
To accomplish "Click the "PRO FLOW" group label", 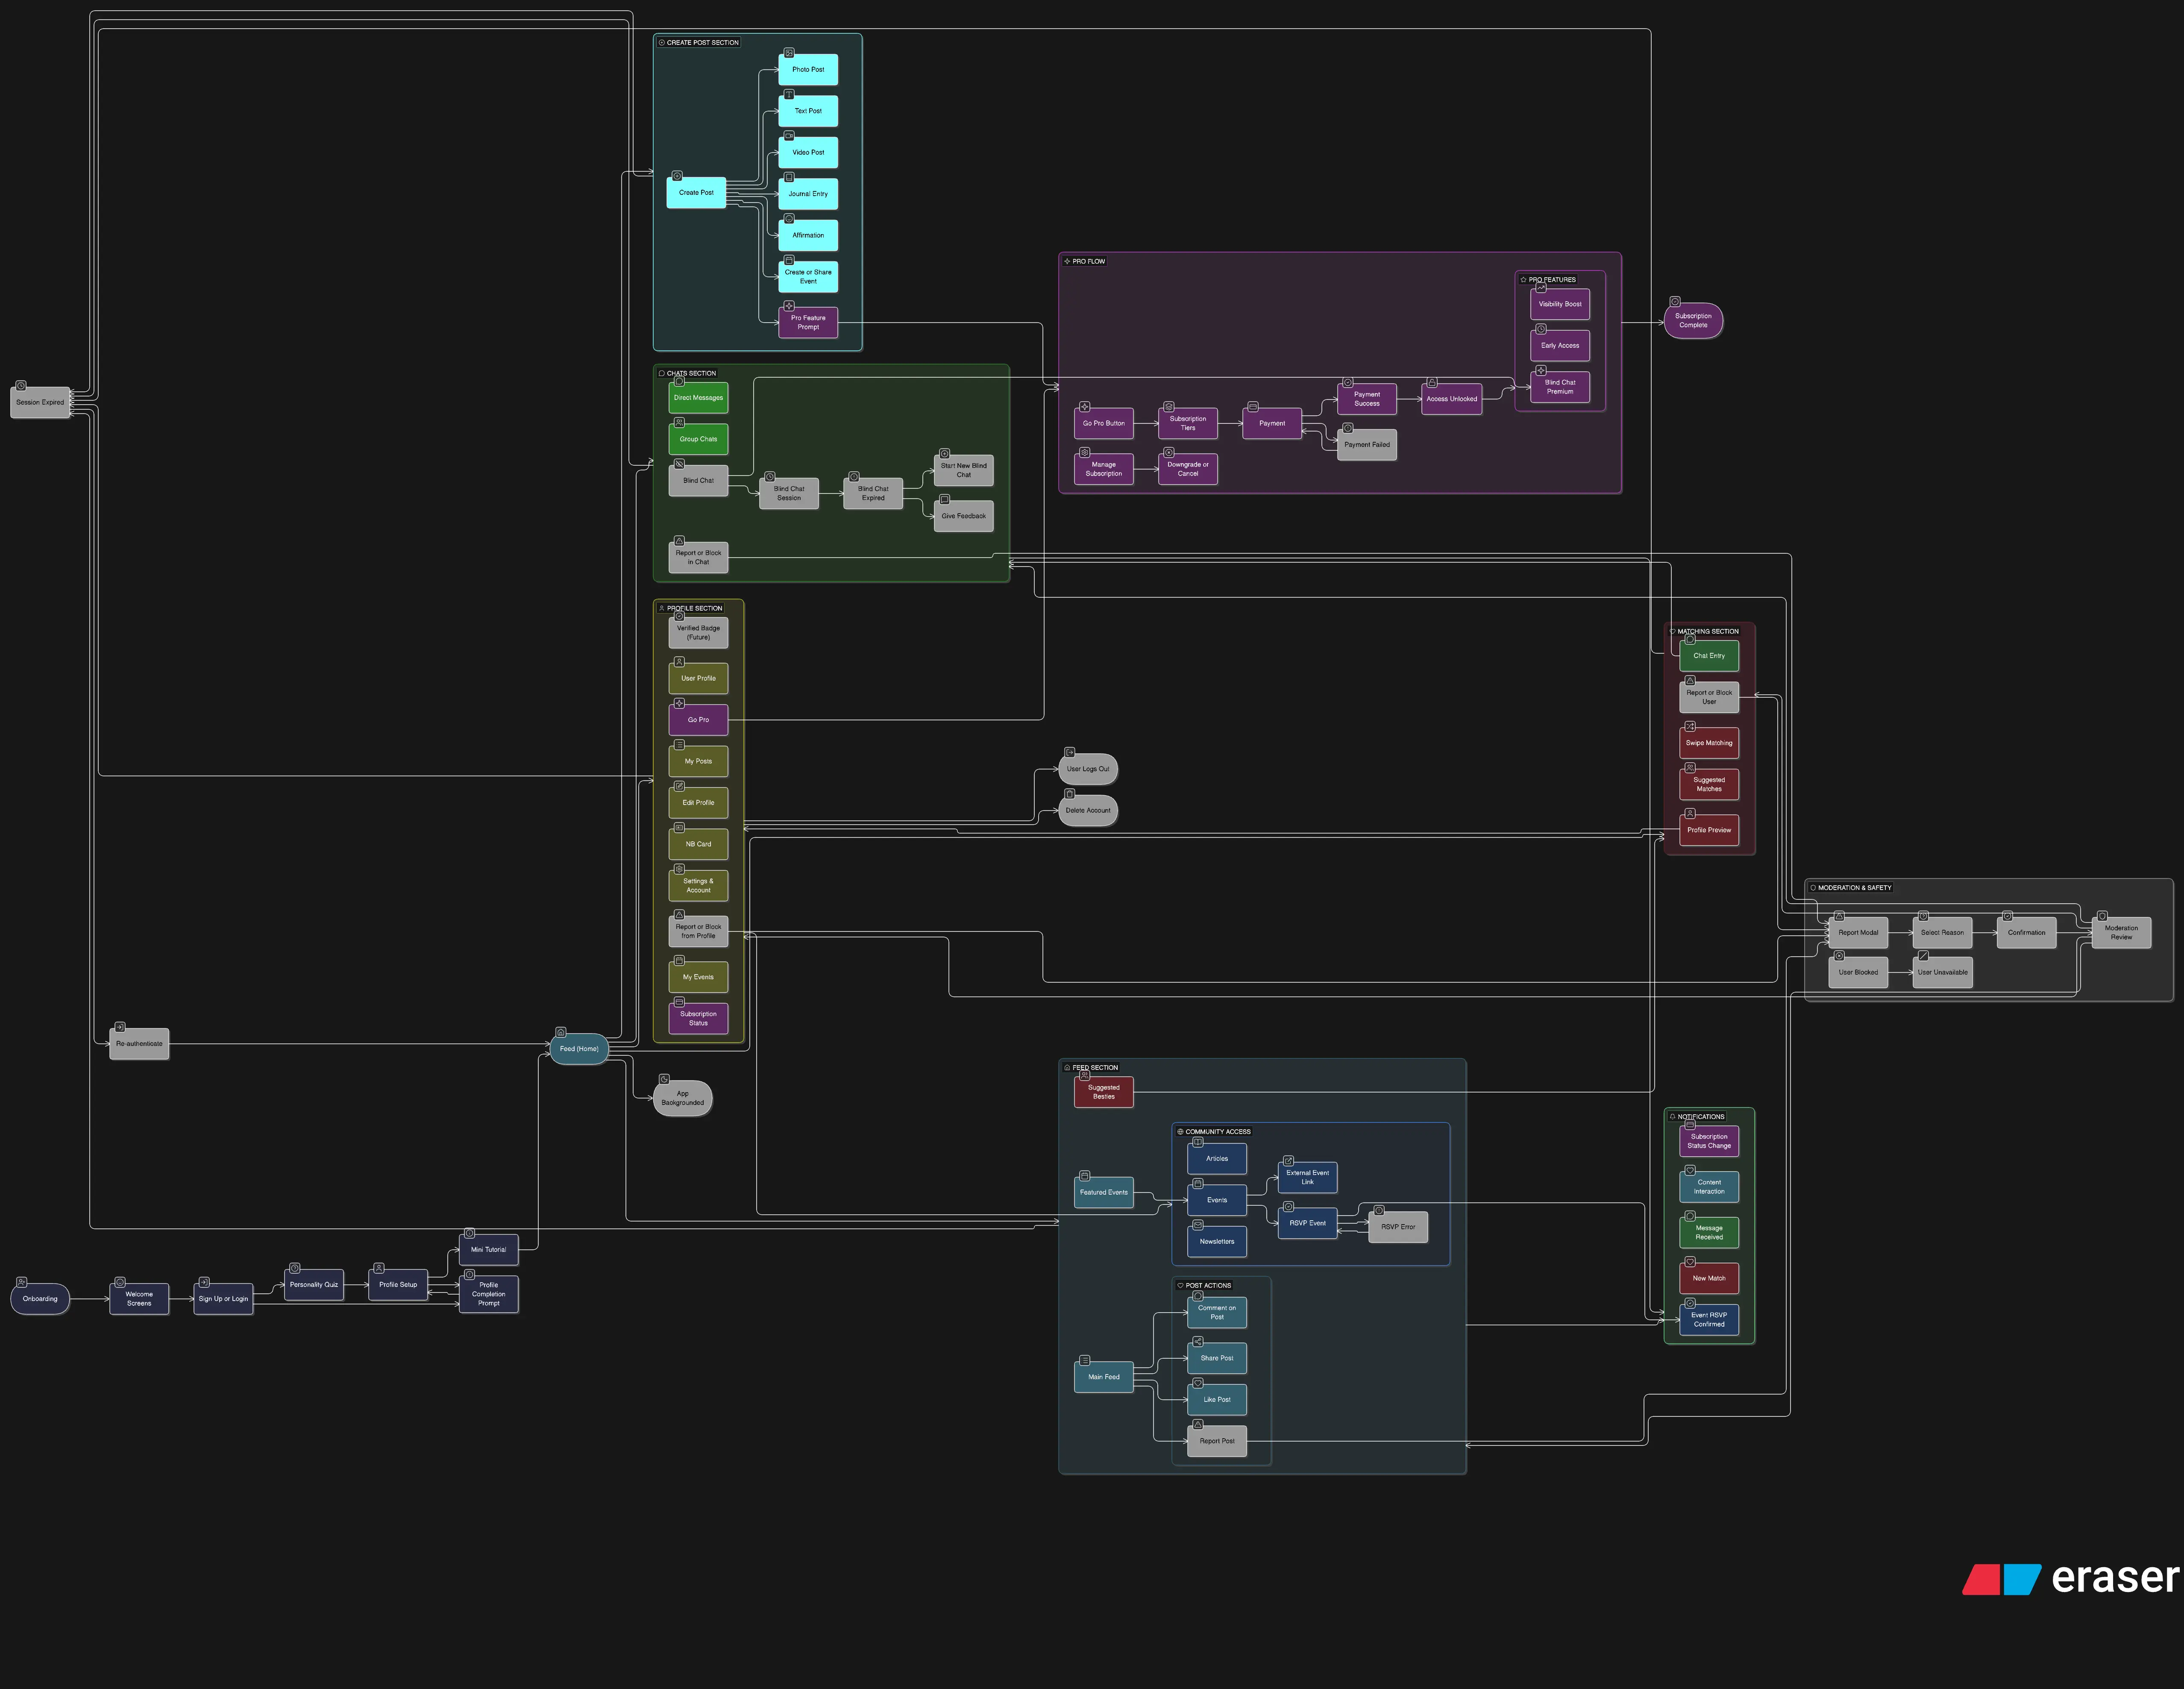I will point(1089,262).
